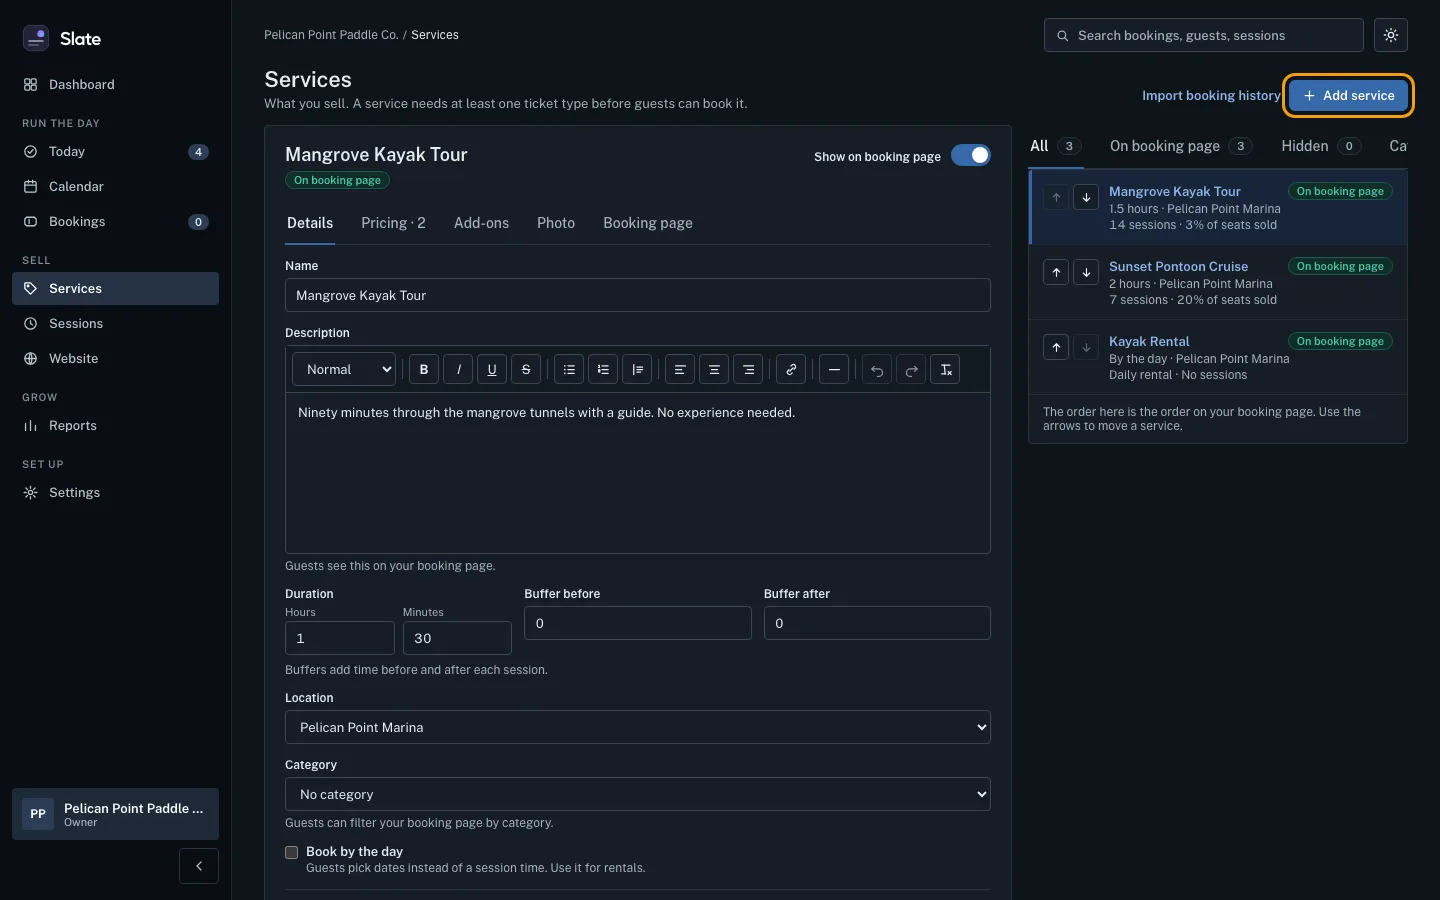Switch to the Add-ons tab

click(x=481, y=223)
